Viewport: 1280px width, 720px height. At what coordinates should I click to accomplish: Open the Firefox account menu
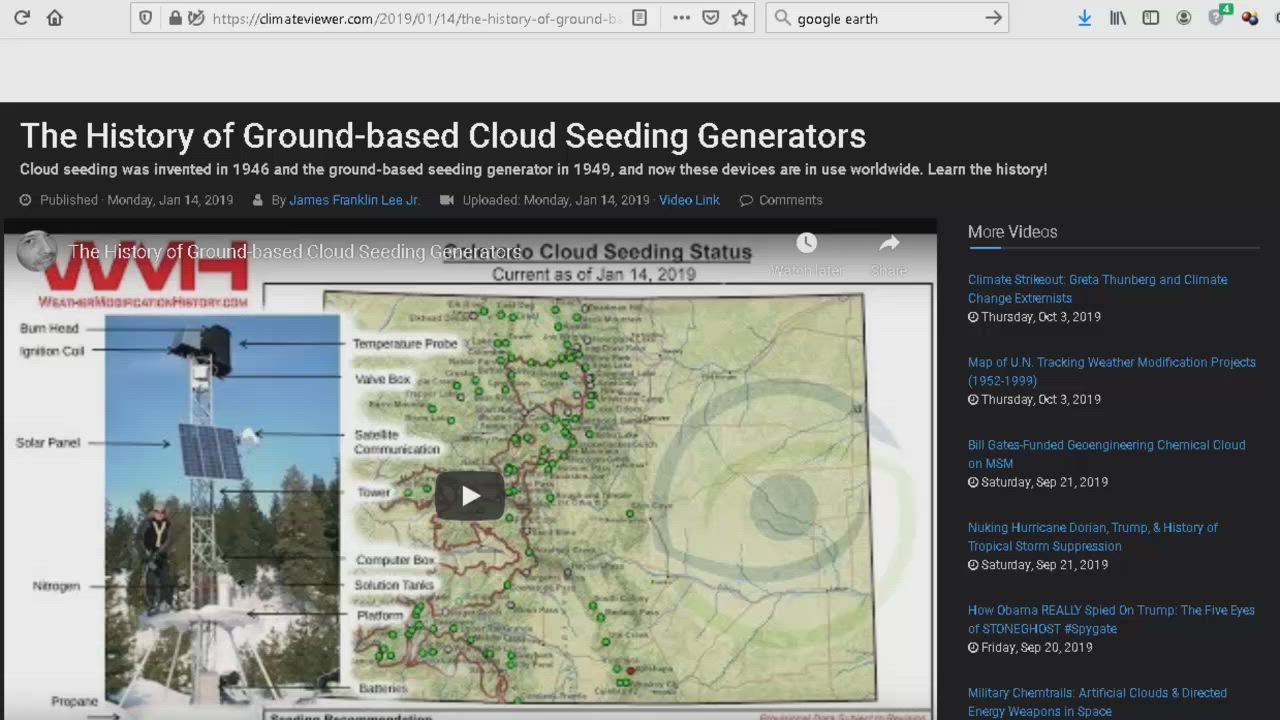1184,18
